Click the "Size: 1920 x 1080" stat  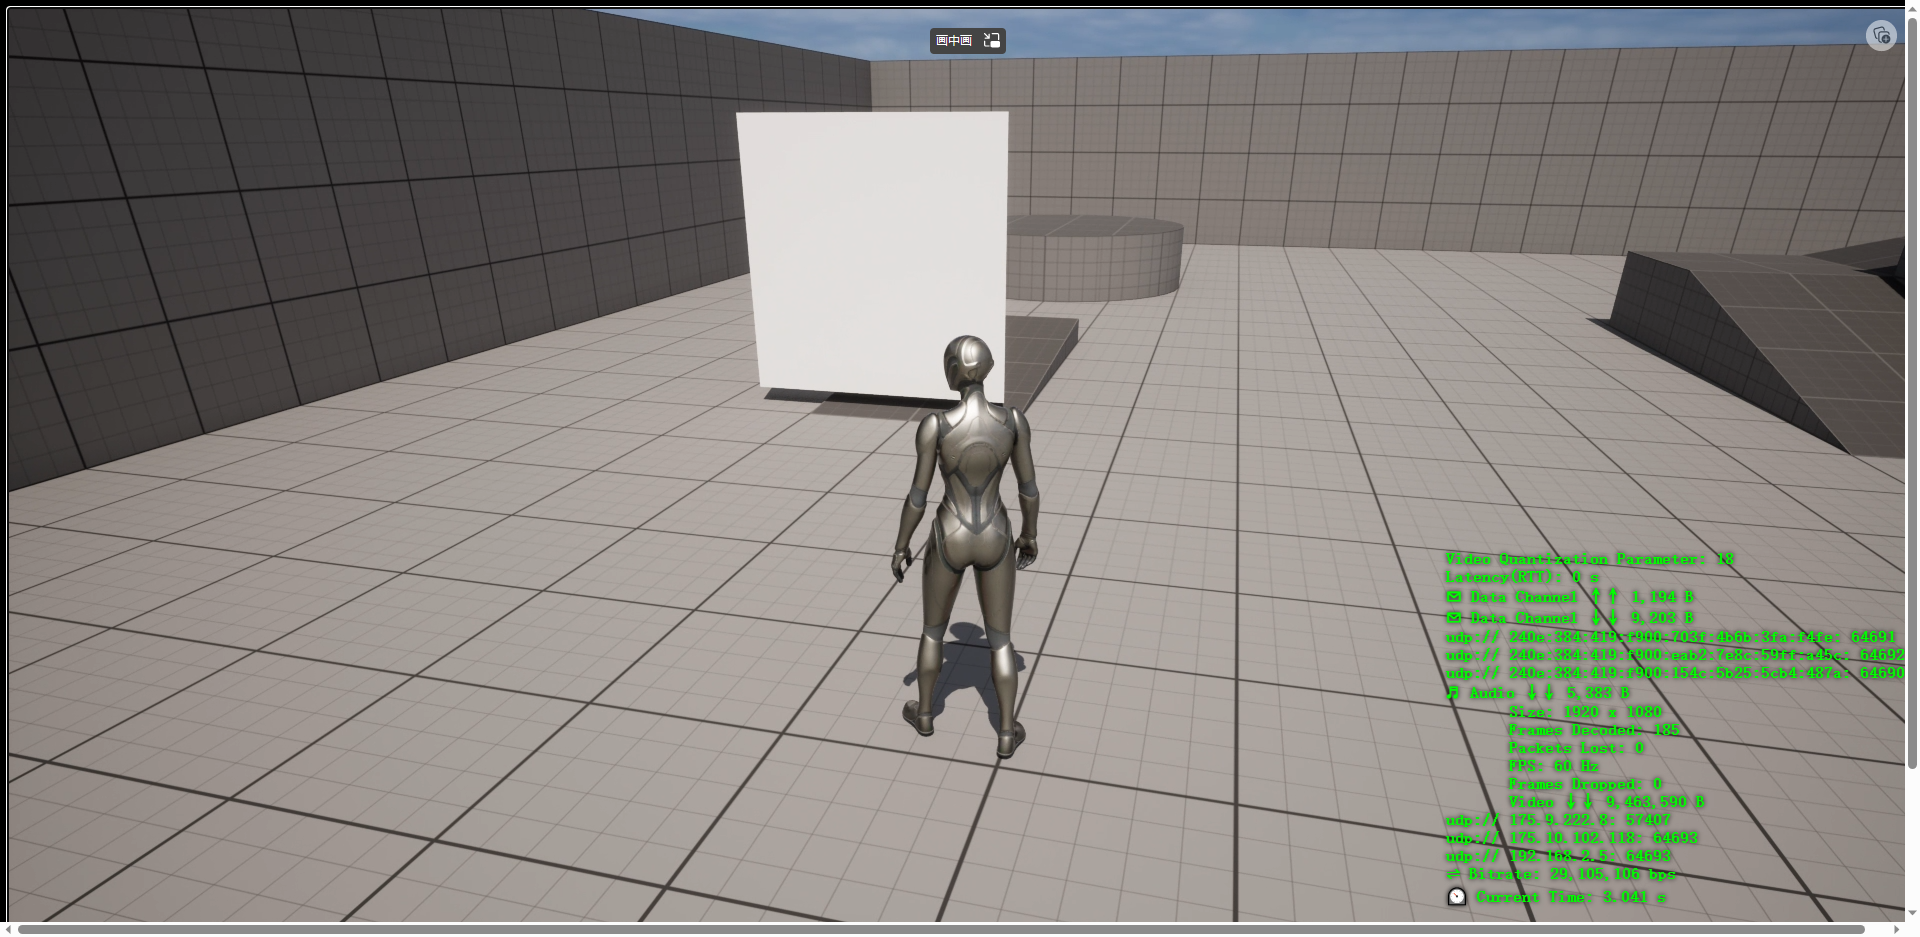1585,712
